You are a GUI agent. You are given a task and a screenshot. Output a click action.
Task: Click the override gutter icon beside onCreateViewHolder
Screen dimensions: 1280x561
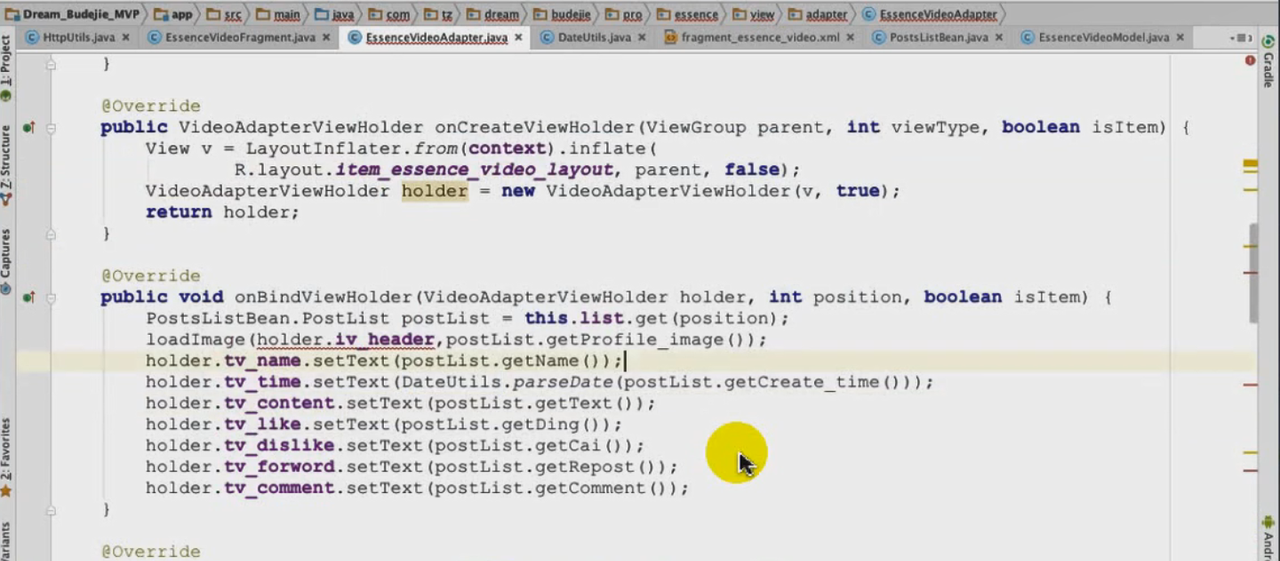pyautogui.click(x=29, y=128)
